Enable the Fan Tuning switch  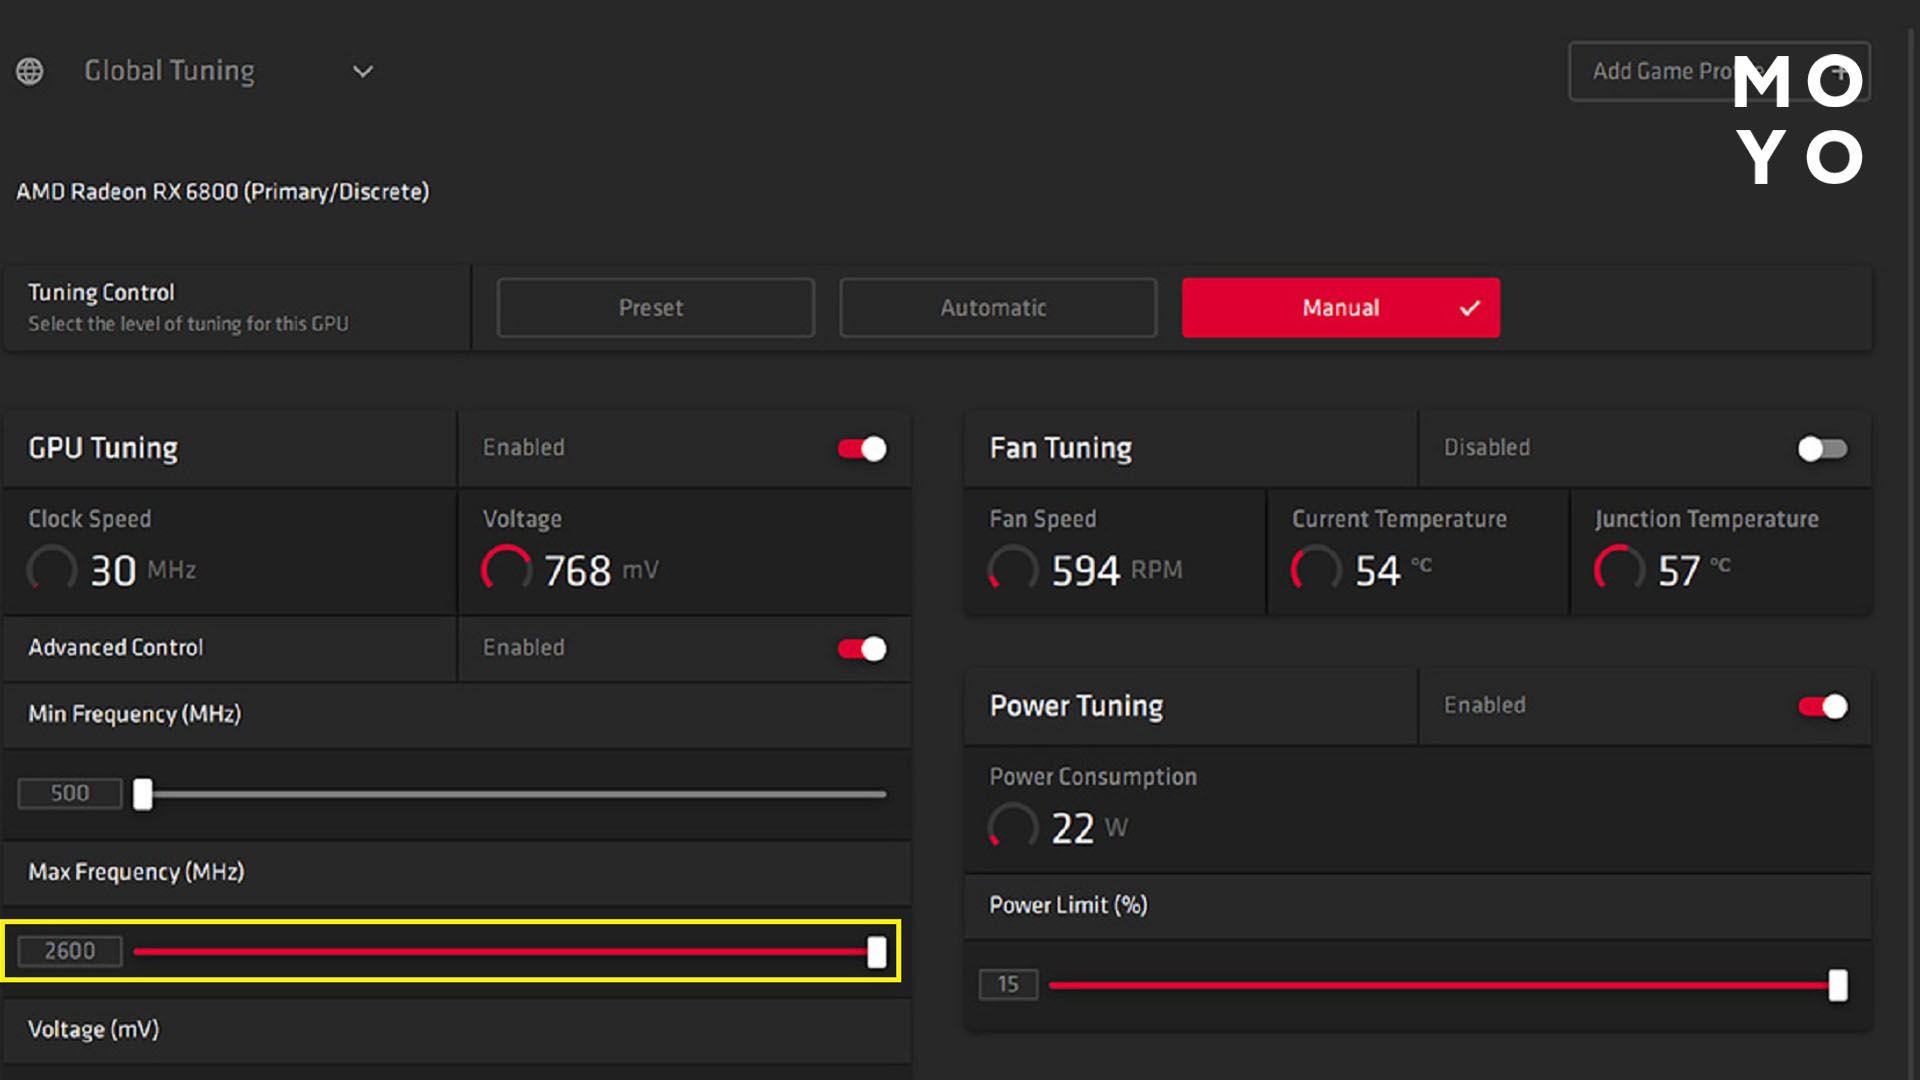pyautogui.click(x=1822, y=449)
